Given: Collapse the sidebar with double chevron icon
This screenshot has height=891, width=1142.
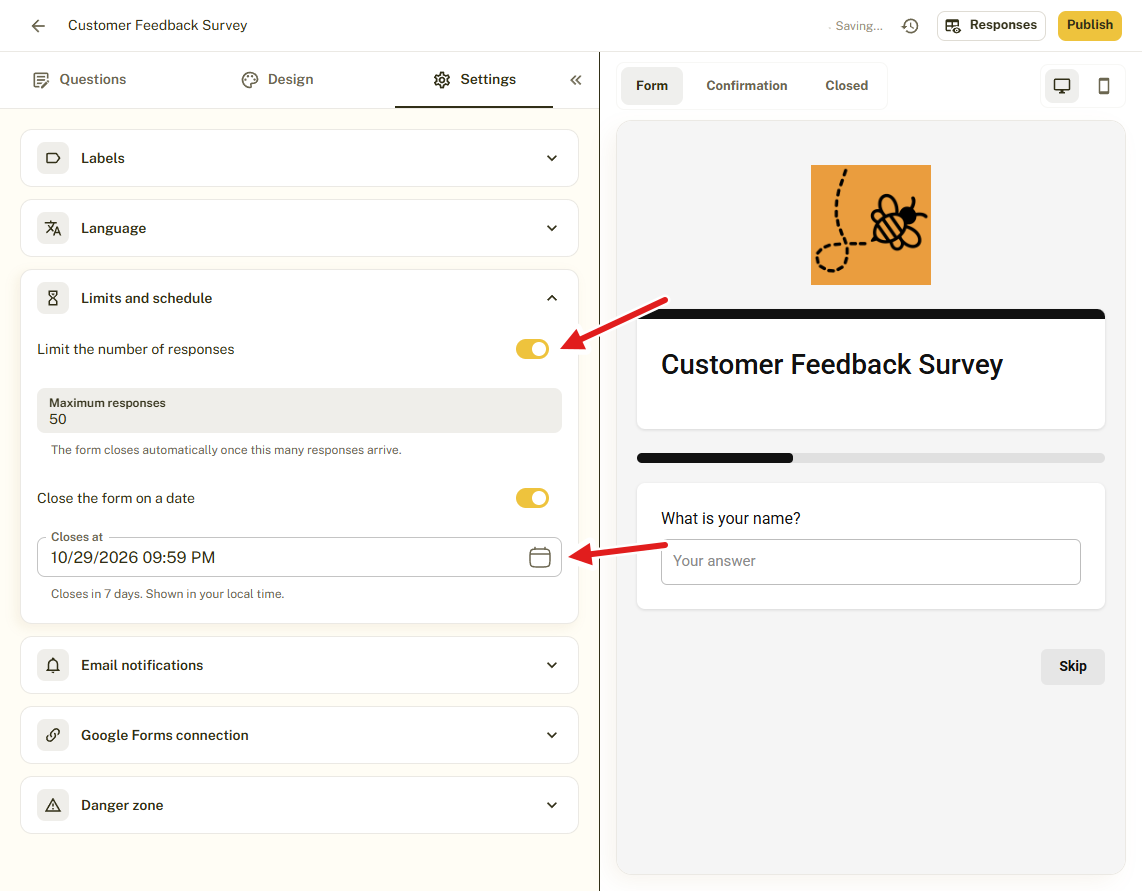Looking at the screenshot, I should [x=575, y=80].
